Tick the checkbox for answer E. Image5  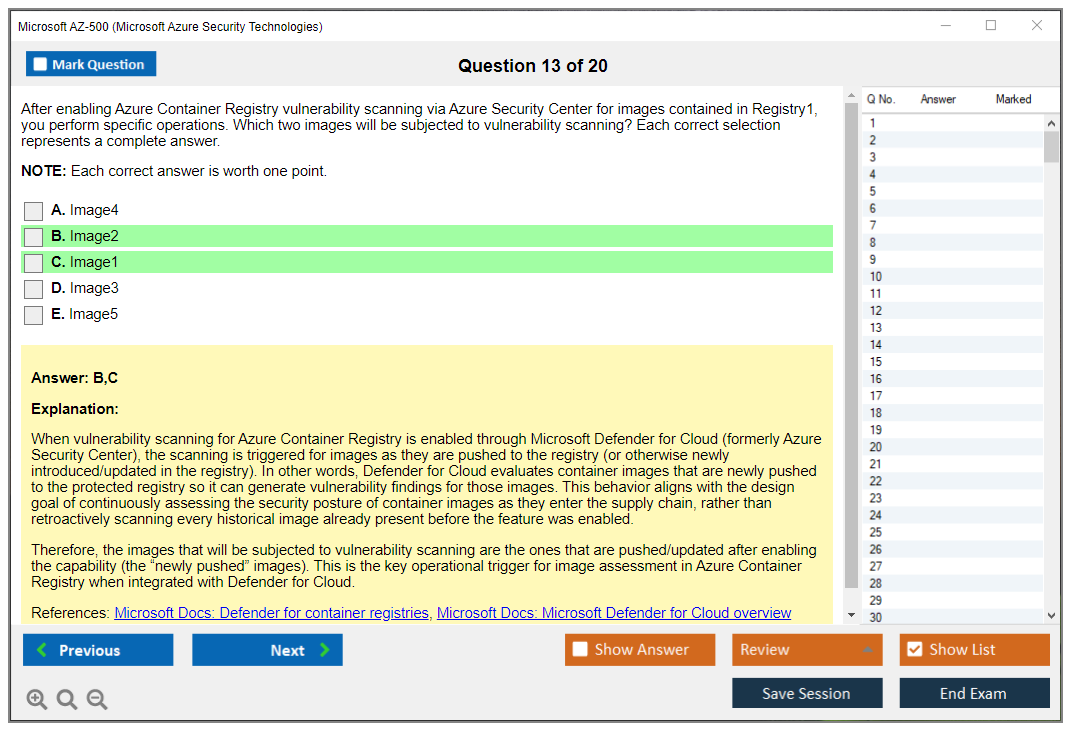click(x=34, y=315)
